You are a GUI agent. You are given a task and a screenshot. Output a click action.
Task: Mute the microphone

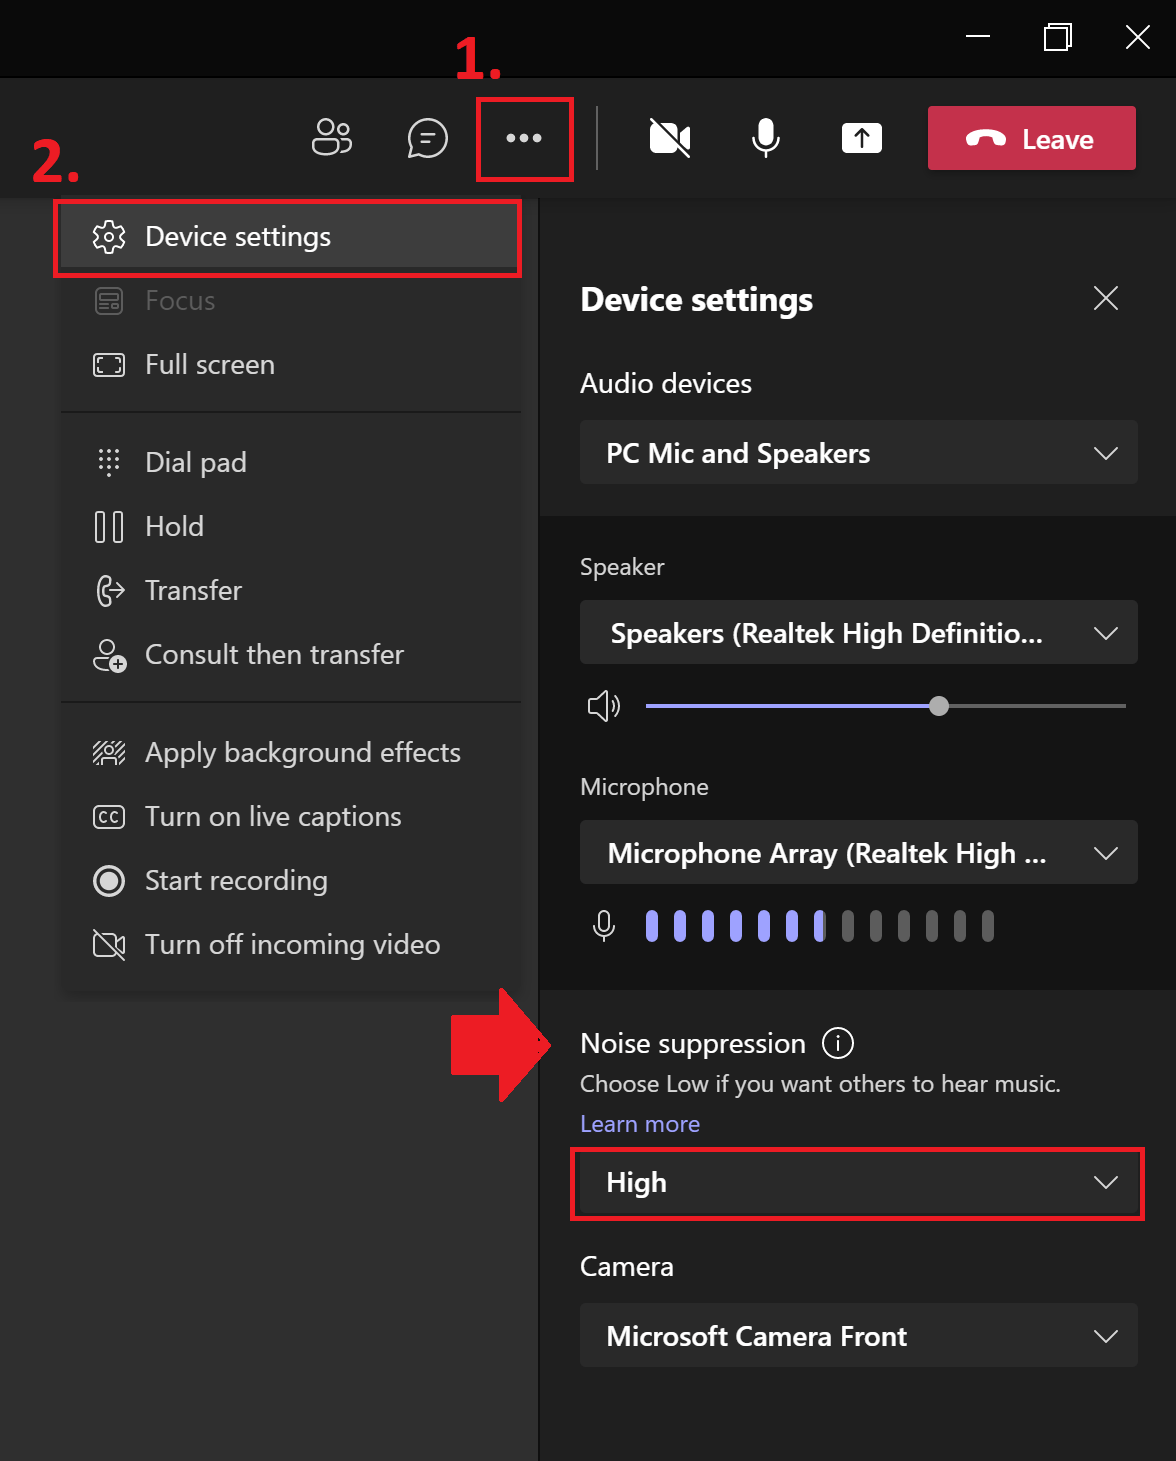(765, 138)
